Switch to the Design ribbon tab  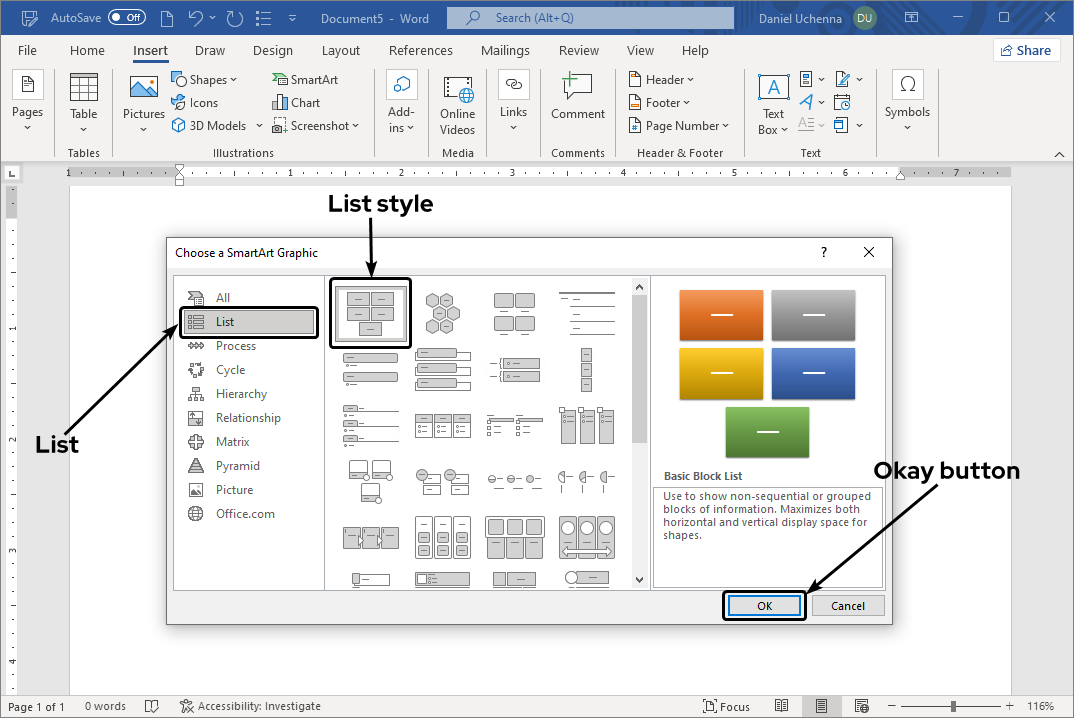point(273,51)
